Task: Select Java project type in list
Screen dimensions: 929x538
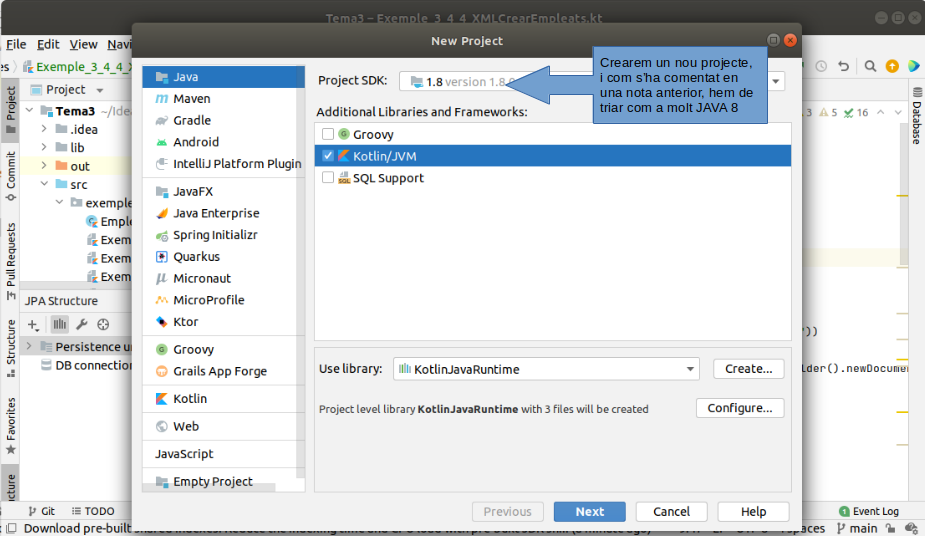Action: [223, 77]
